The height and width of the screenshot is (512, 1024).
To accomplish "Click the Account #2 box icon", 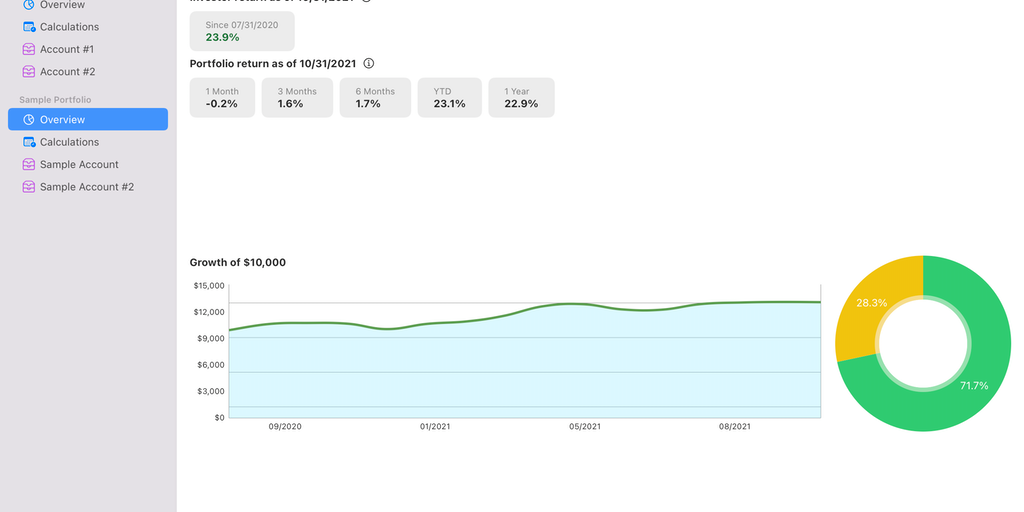I will [x=29, y=72].
